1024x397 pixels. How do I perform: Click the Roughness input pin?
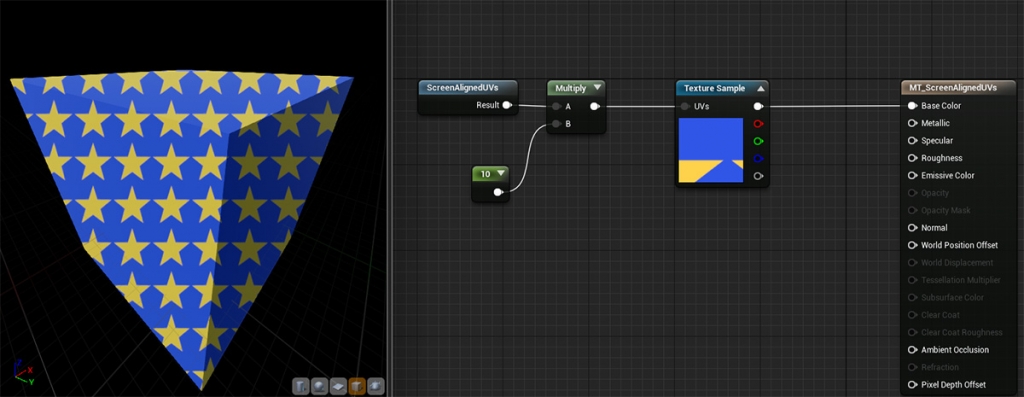[912, 158]
